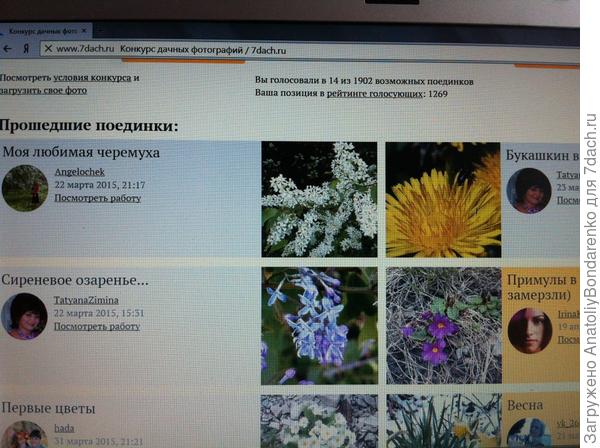Click the stop-loading X icon in address bar

coord(46,48)
